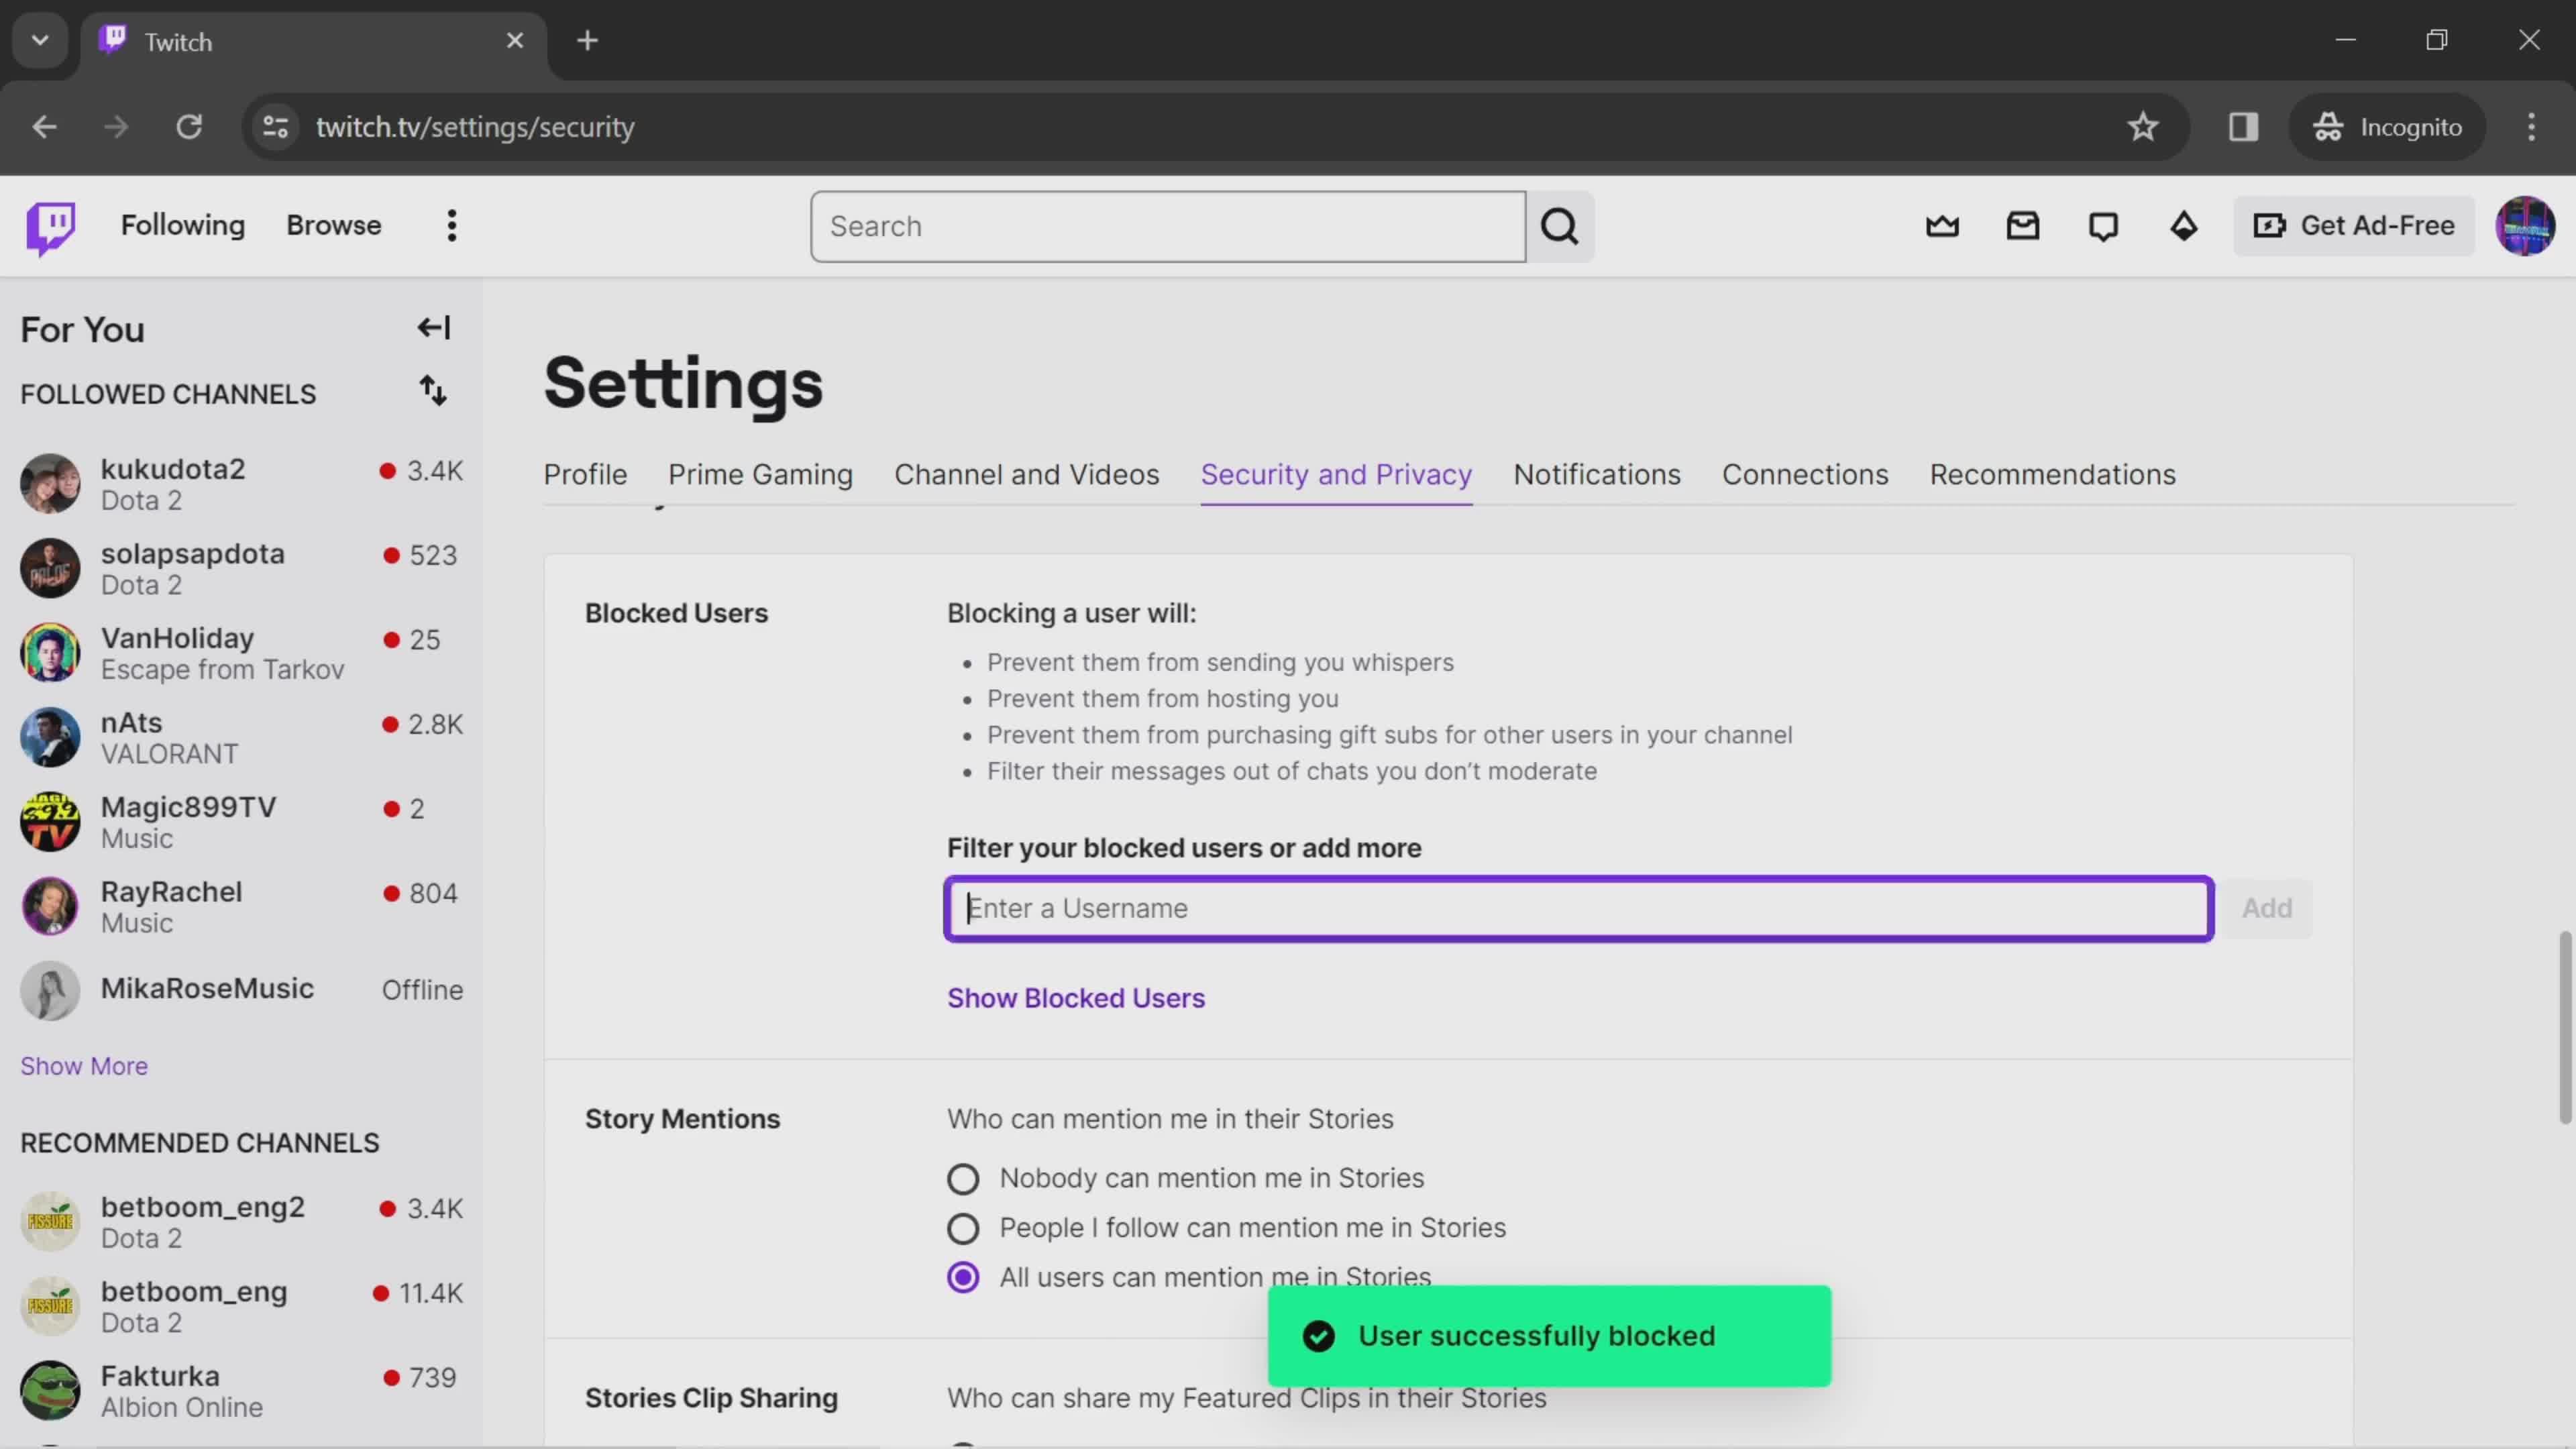
Task: Click the inbox/messages icon
Action: click(2023, 225)
